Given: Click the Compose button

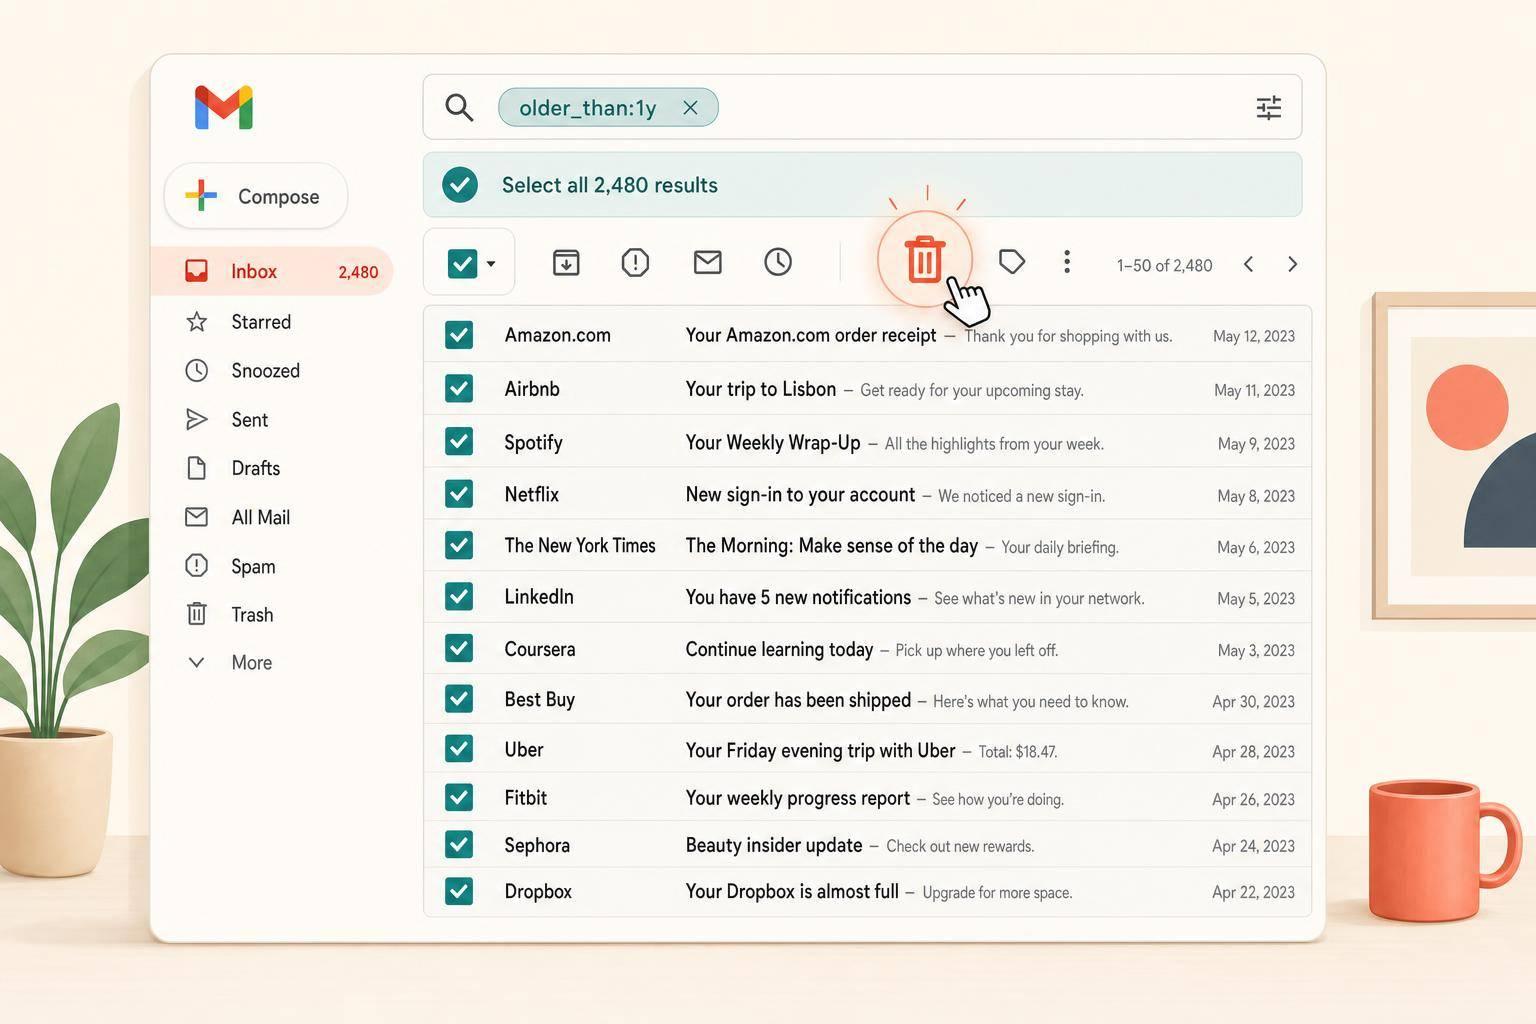Looking at the screenshot, I should click(256, 196).
